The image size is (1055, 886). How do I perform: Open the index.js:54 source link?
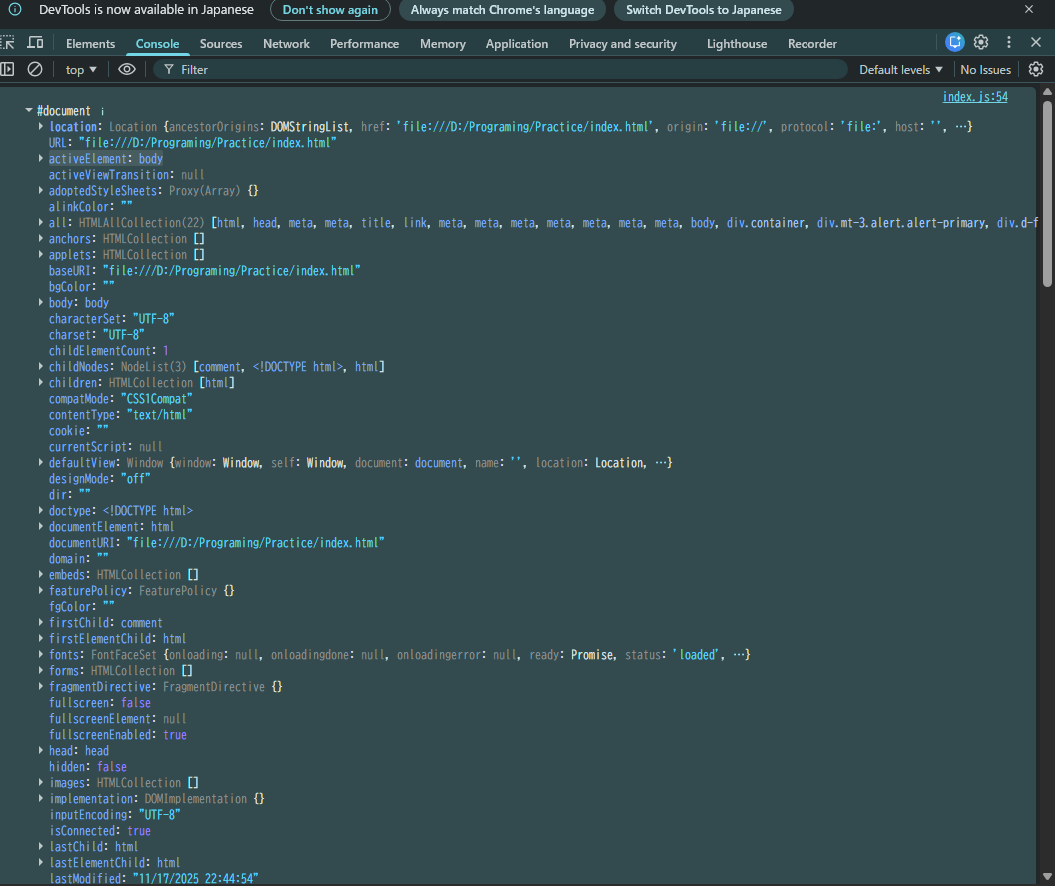tap(975, 97)
